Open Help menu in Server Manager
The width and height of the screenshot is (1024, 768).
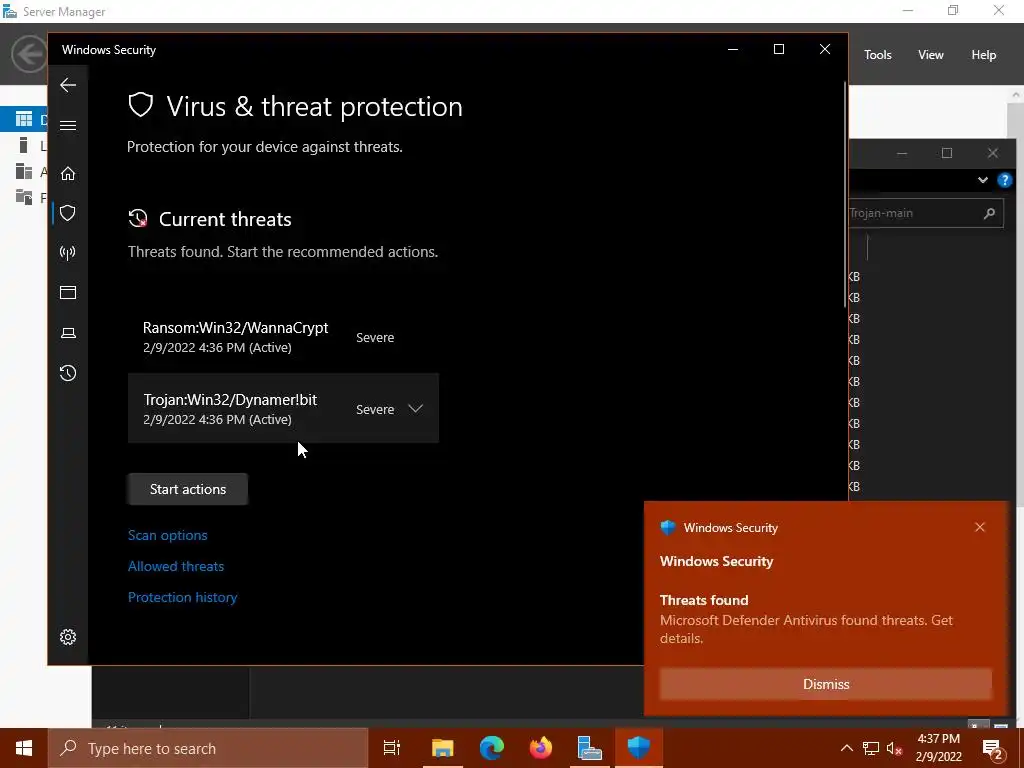tap(984, 55)
